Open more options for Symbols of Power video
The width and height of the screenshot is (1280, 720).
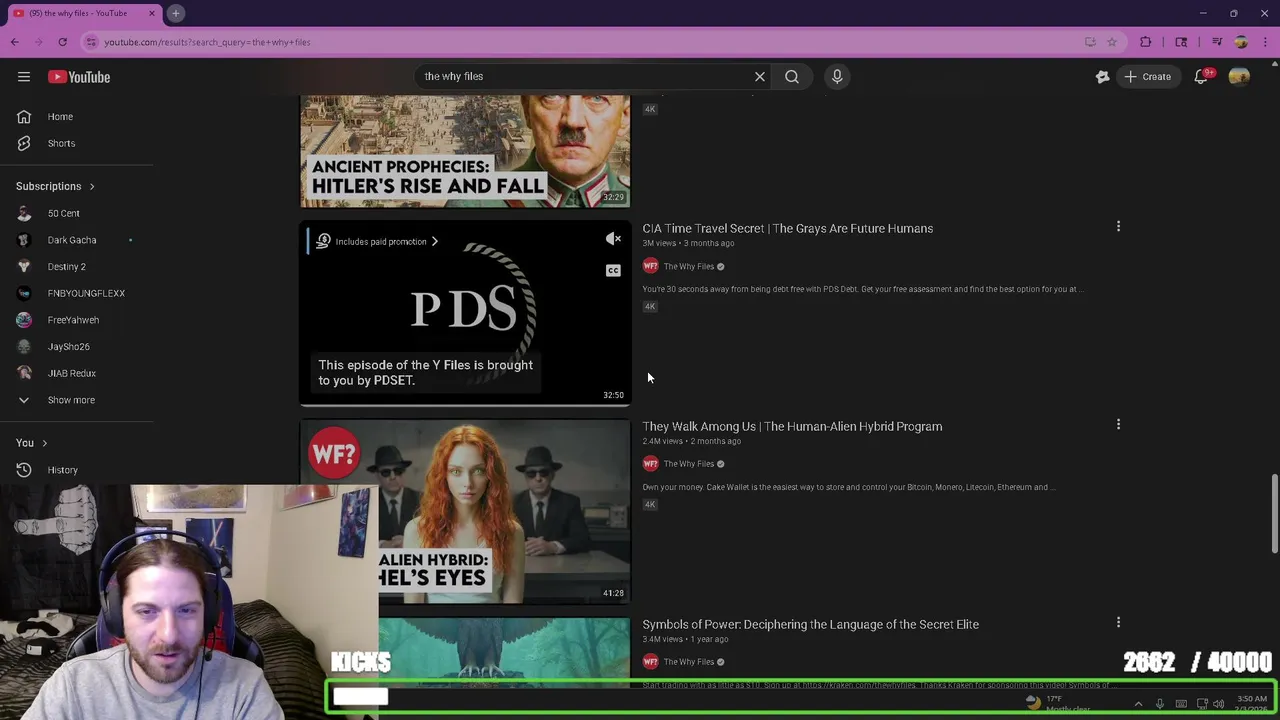point(1118,623)
